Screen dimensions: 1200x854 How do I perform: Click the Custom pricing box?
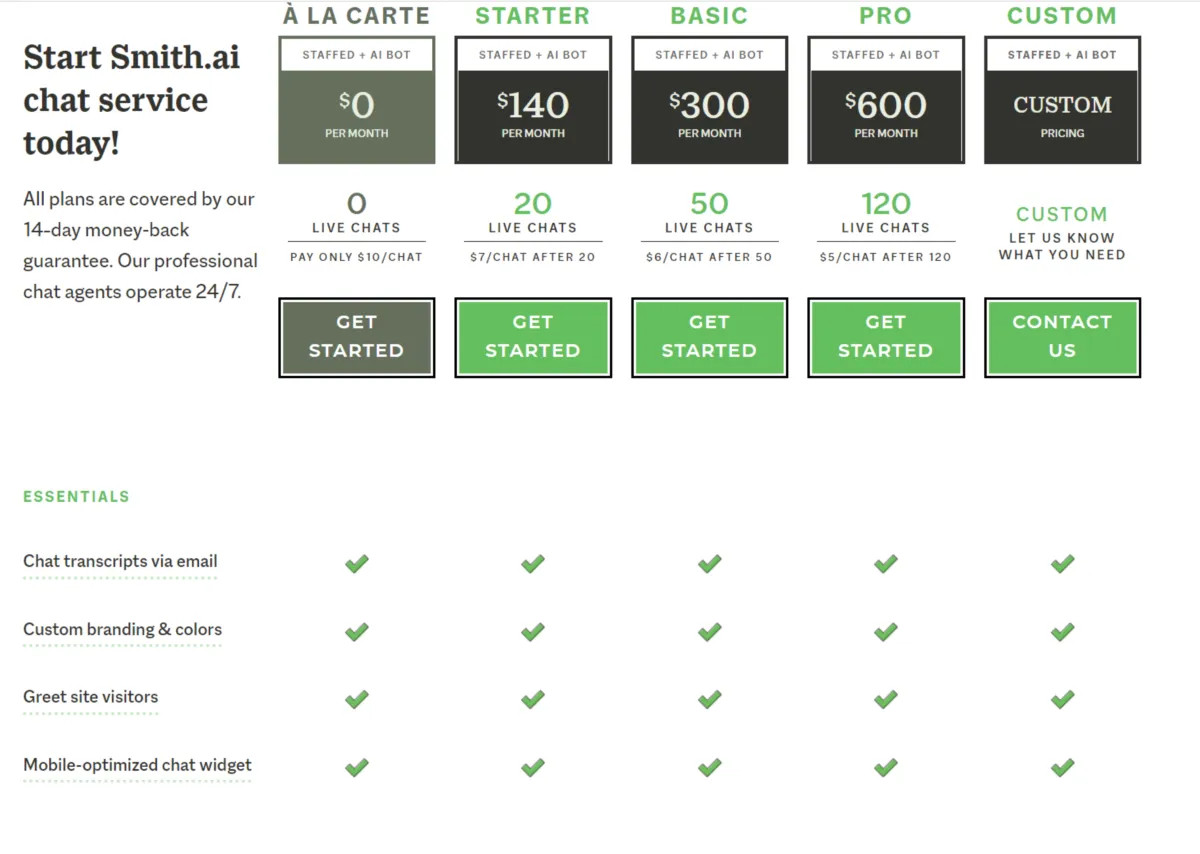pyautogui.click(x=1062, y=115)
